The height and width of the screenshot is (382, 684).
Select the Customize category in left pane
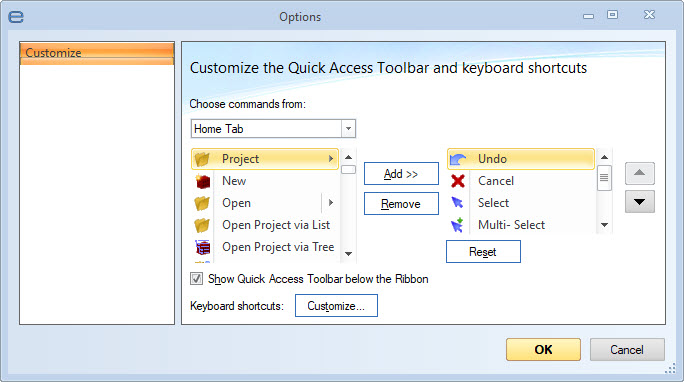[97, 53]
